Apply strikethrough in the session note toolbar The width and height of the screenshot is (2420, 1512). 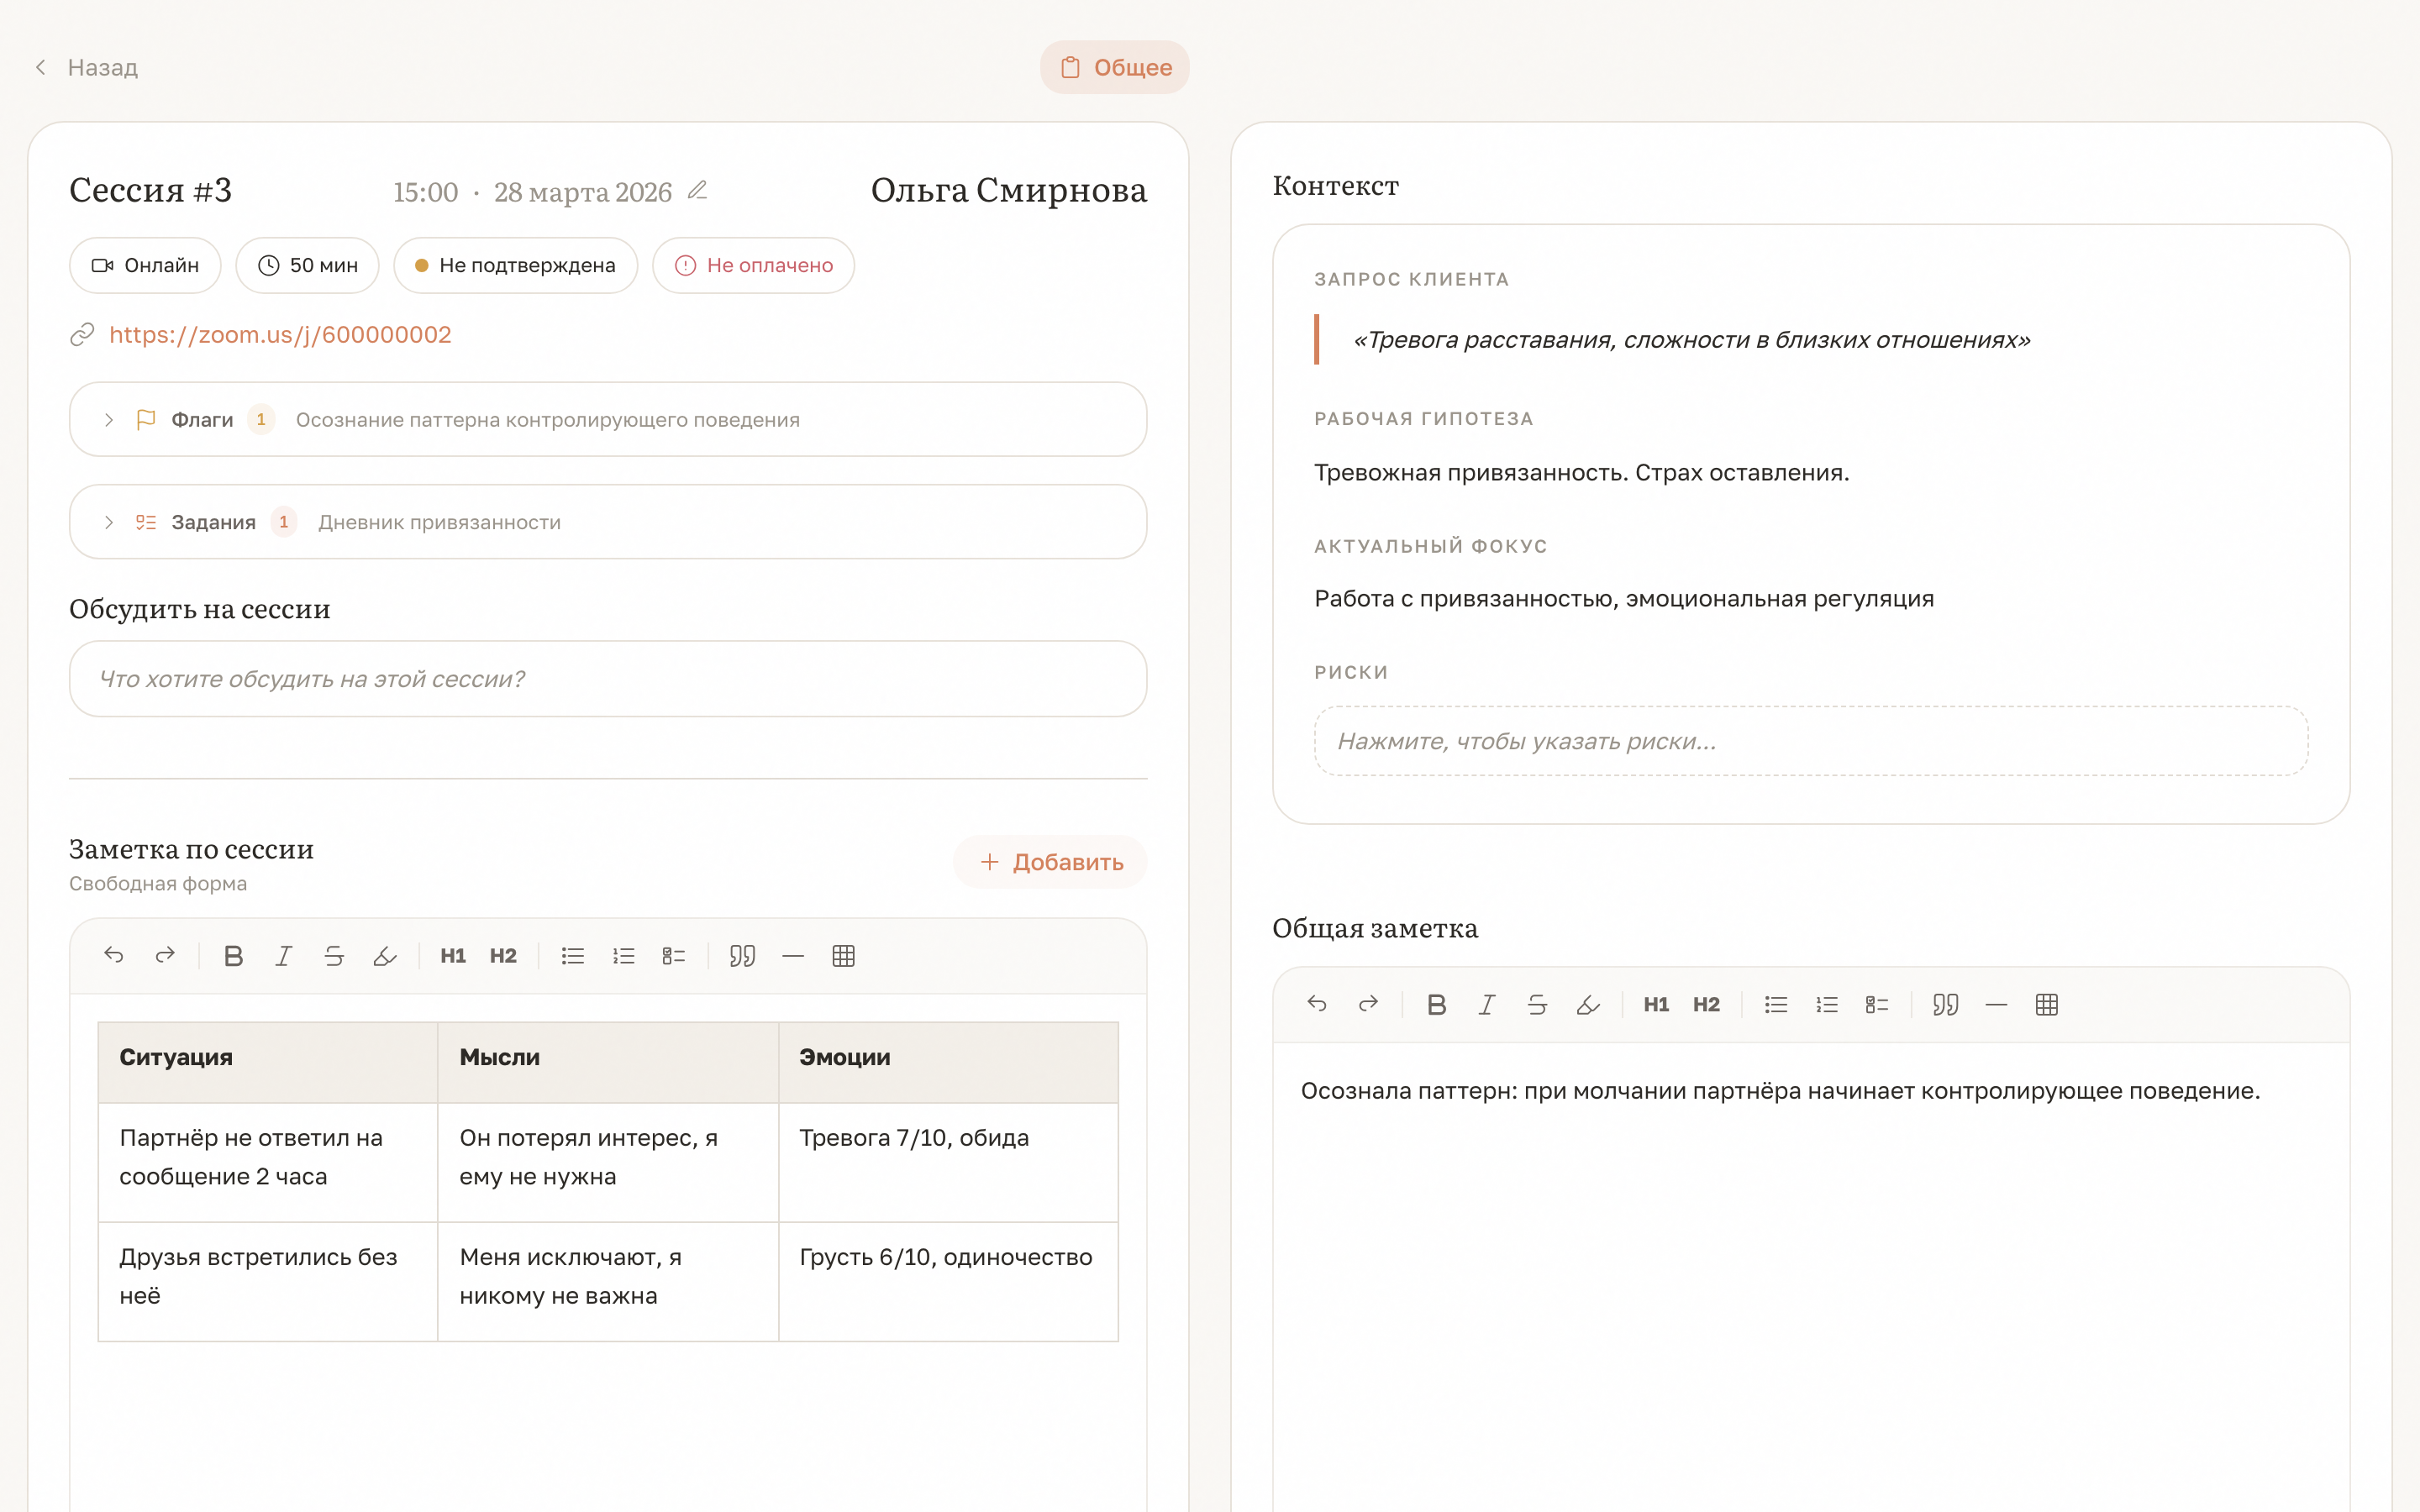click(x=334, y=955)
